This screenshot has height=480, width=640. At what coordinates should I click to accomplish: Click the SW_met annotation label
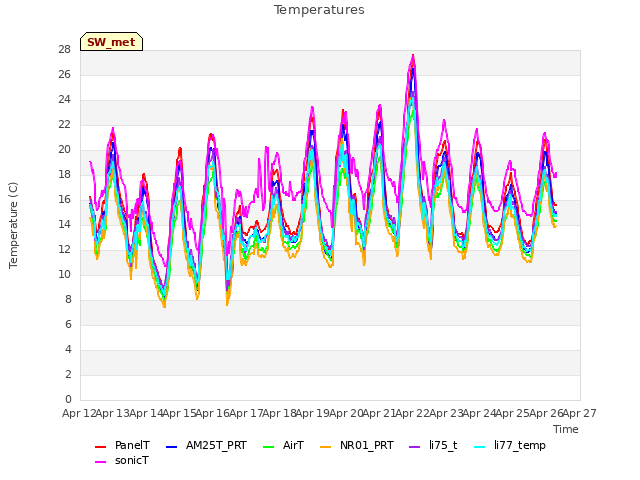pyautogui.click(x=111, y=42)
